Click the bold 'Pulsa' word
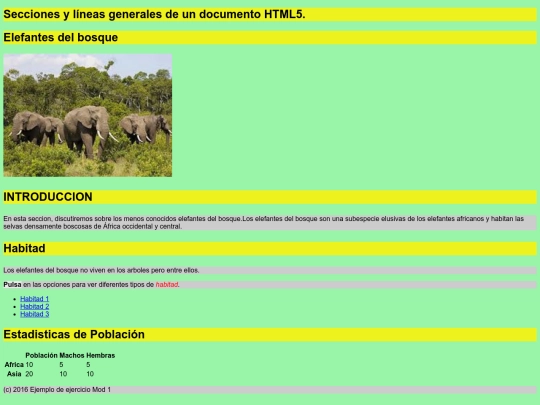Viewport: 540px width, 405px height. [12, 284]
